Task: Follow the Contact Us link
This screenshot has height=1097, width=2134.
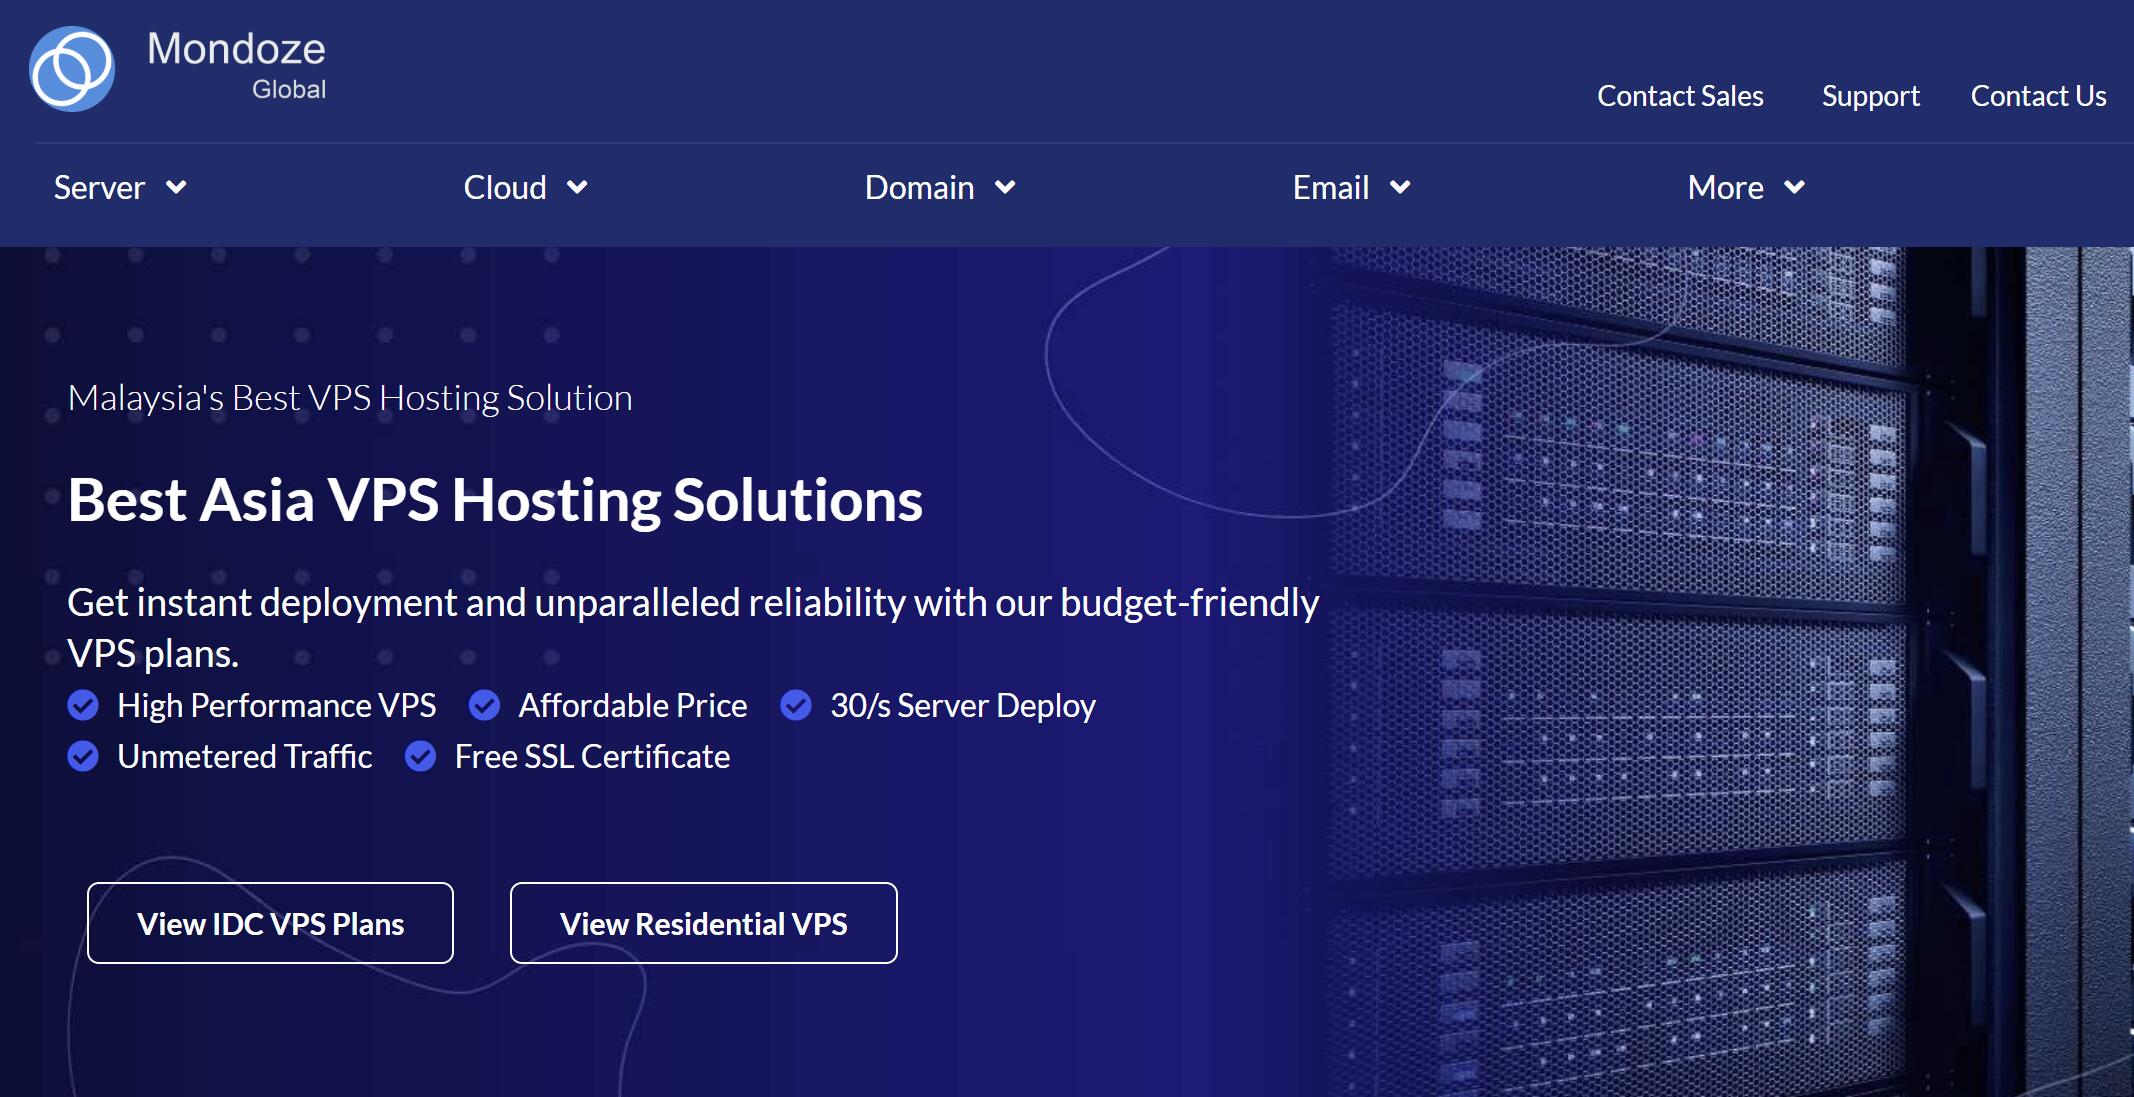Action: [x=2038, y=96]
